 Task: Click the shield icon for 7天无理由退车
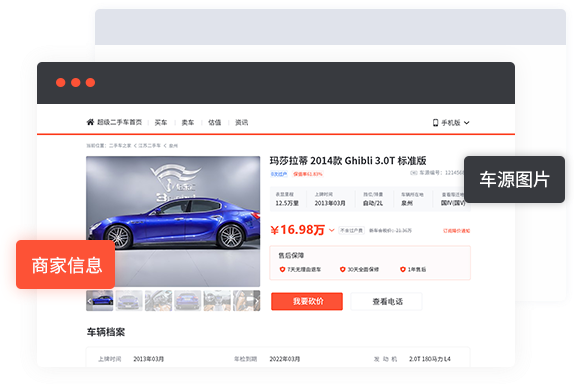click(282, 269)
